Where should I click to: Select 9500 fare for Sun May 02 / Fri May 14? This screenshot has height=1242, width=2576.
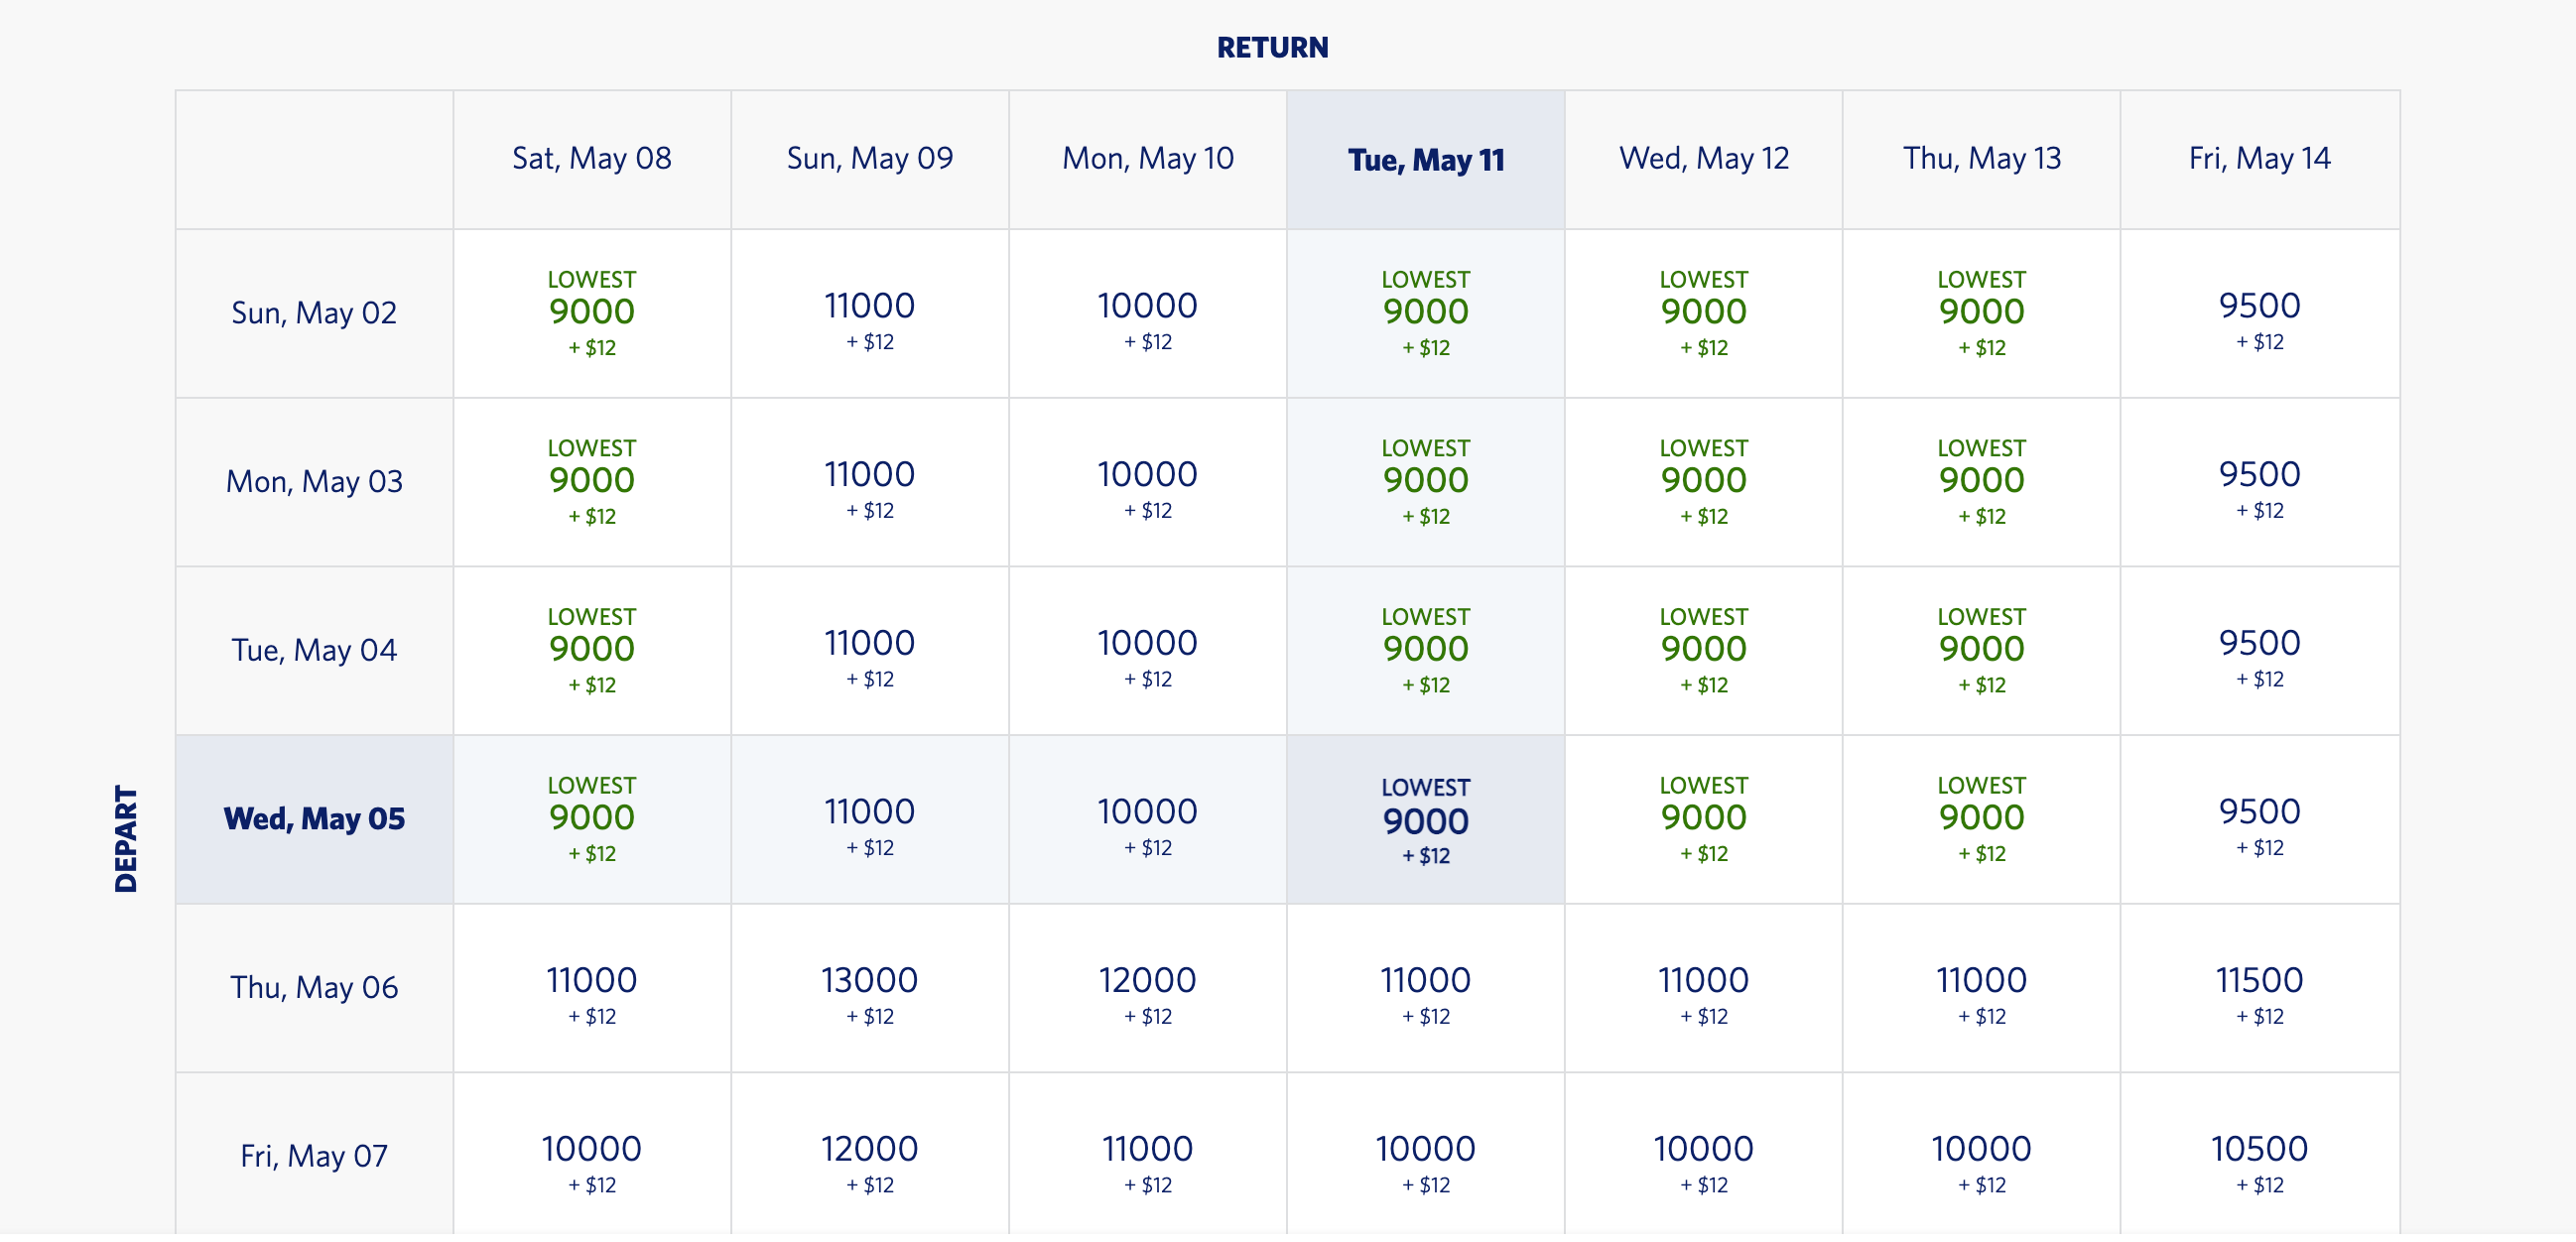click(2259, 314)
